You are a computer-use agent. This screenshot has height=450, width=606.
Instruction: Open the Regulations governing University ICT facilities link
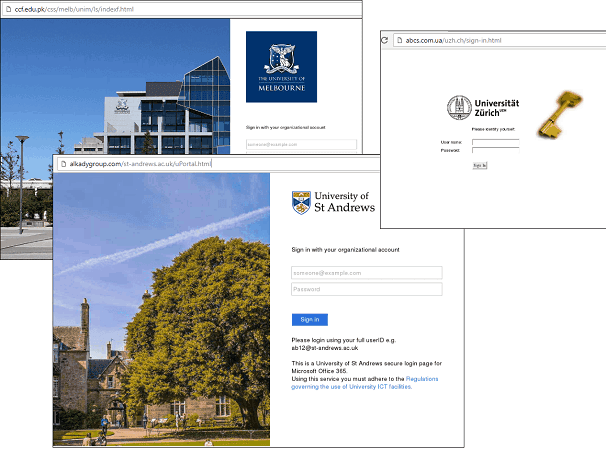point(364,384)
